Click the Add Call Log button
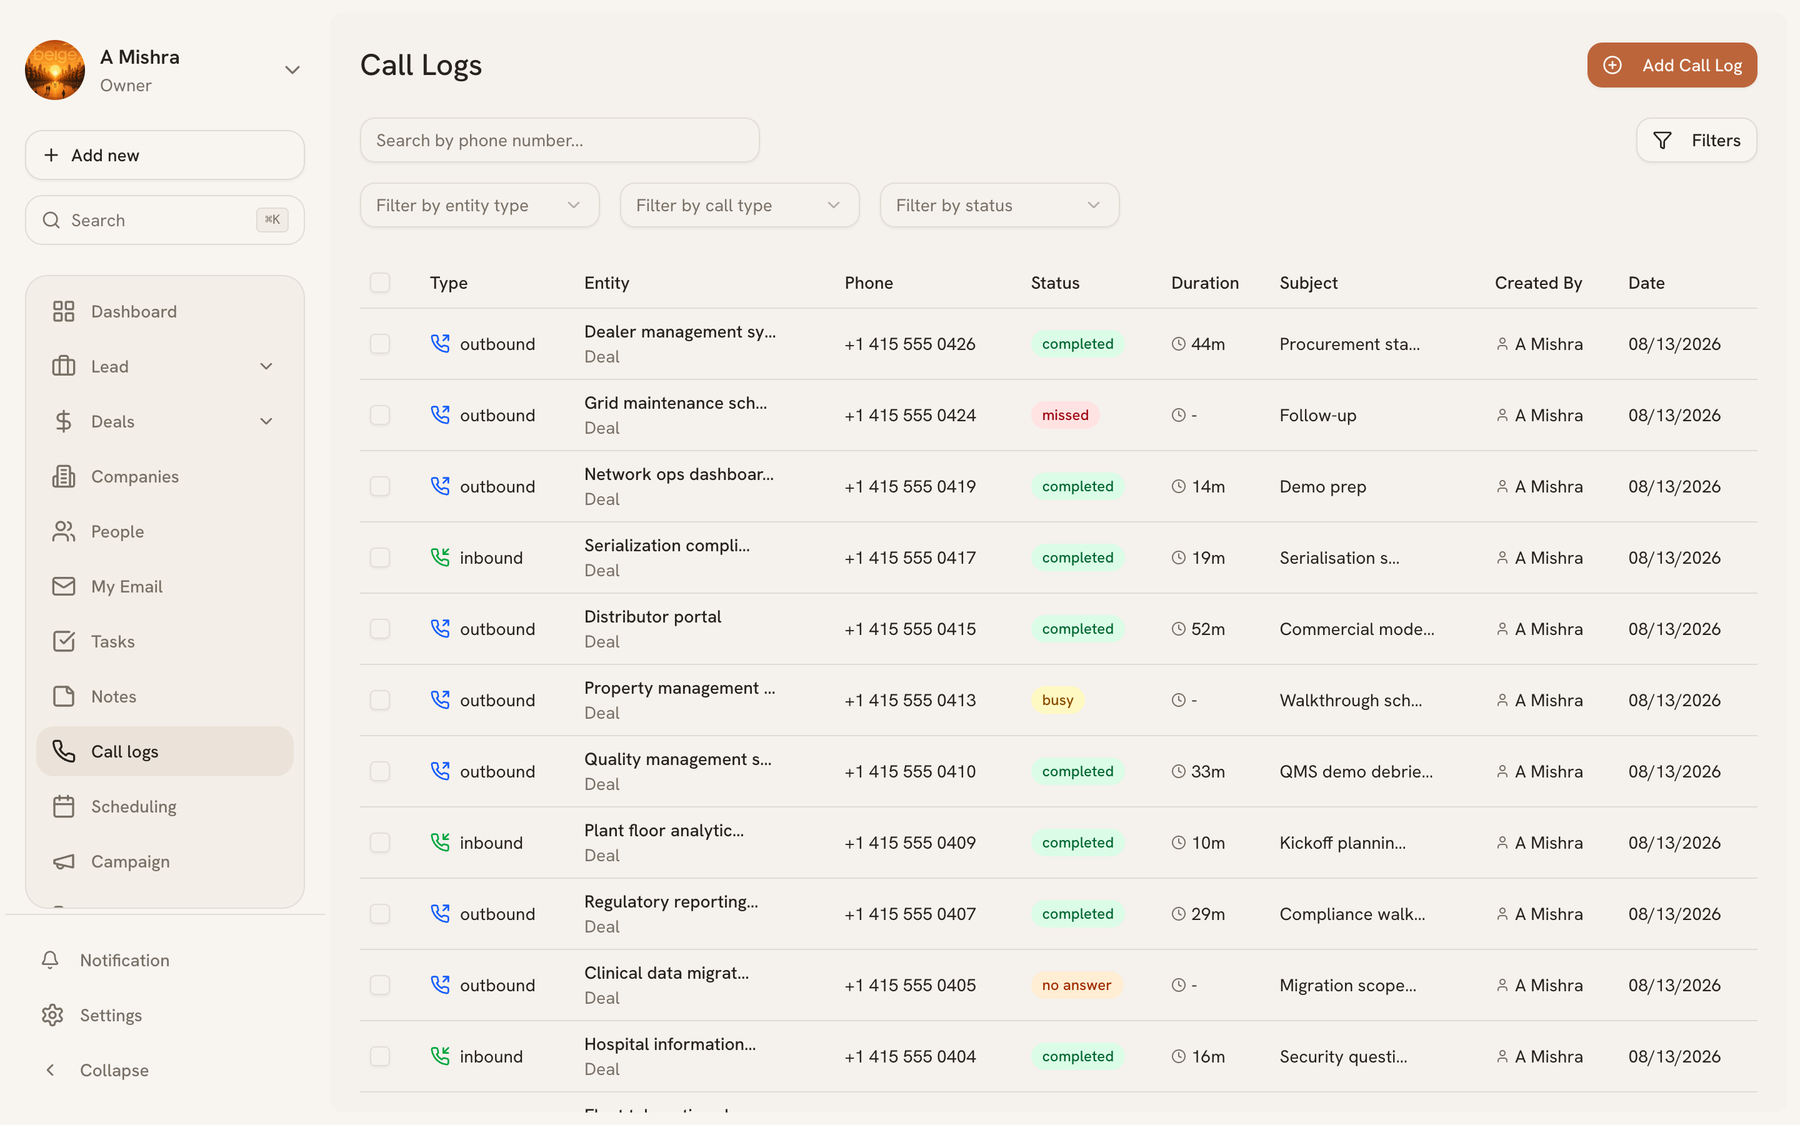The height and width of the screenshot is (1125, 1800). 1672,65
